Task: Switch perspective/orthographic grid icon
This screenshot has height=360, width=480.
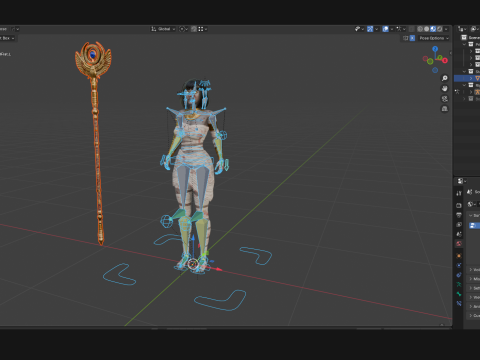Action: [445, 109]
